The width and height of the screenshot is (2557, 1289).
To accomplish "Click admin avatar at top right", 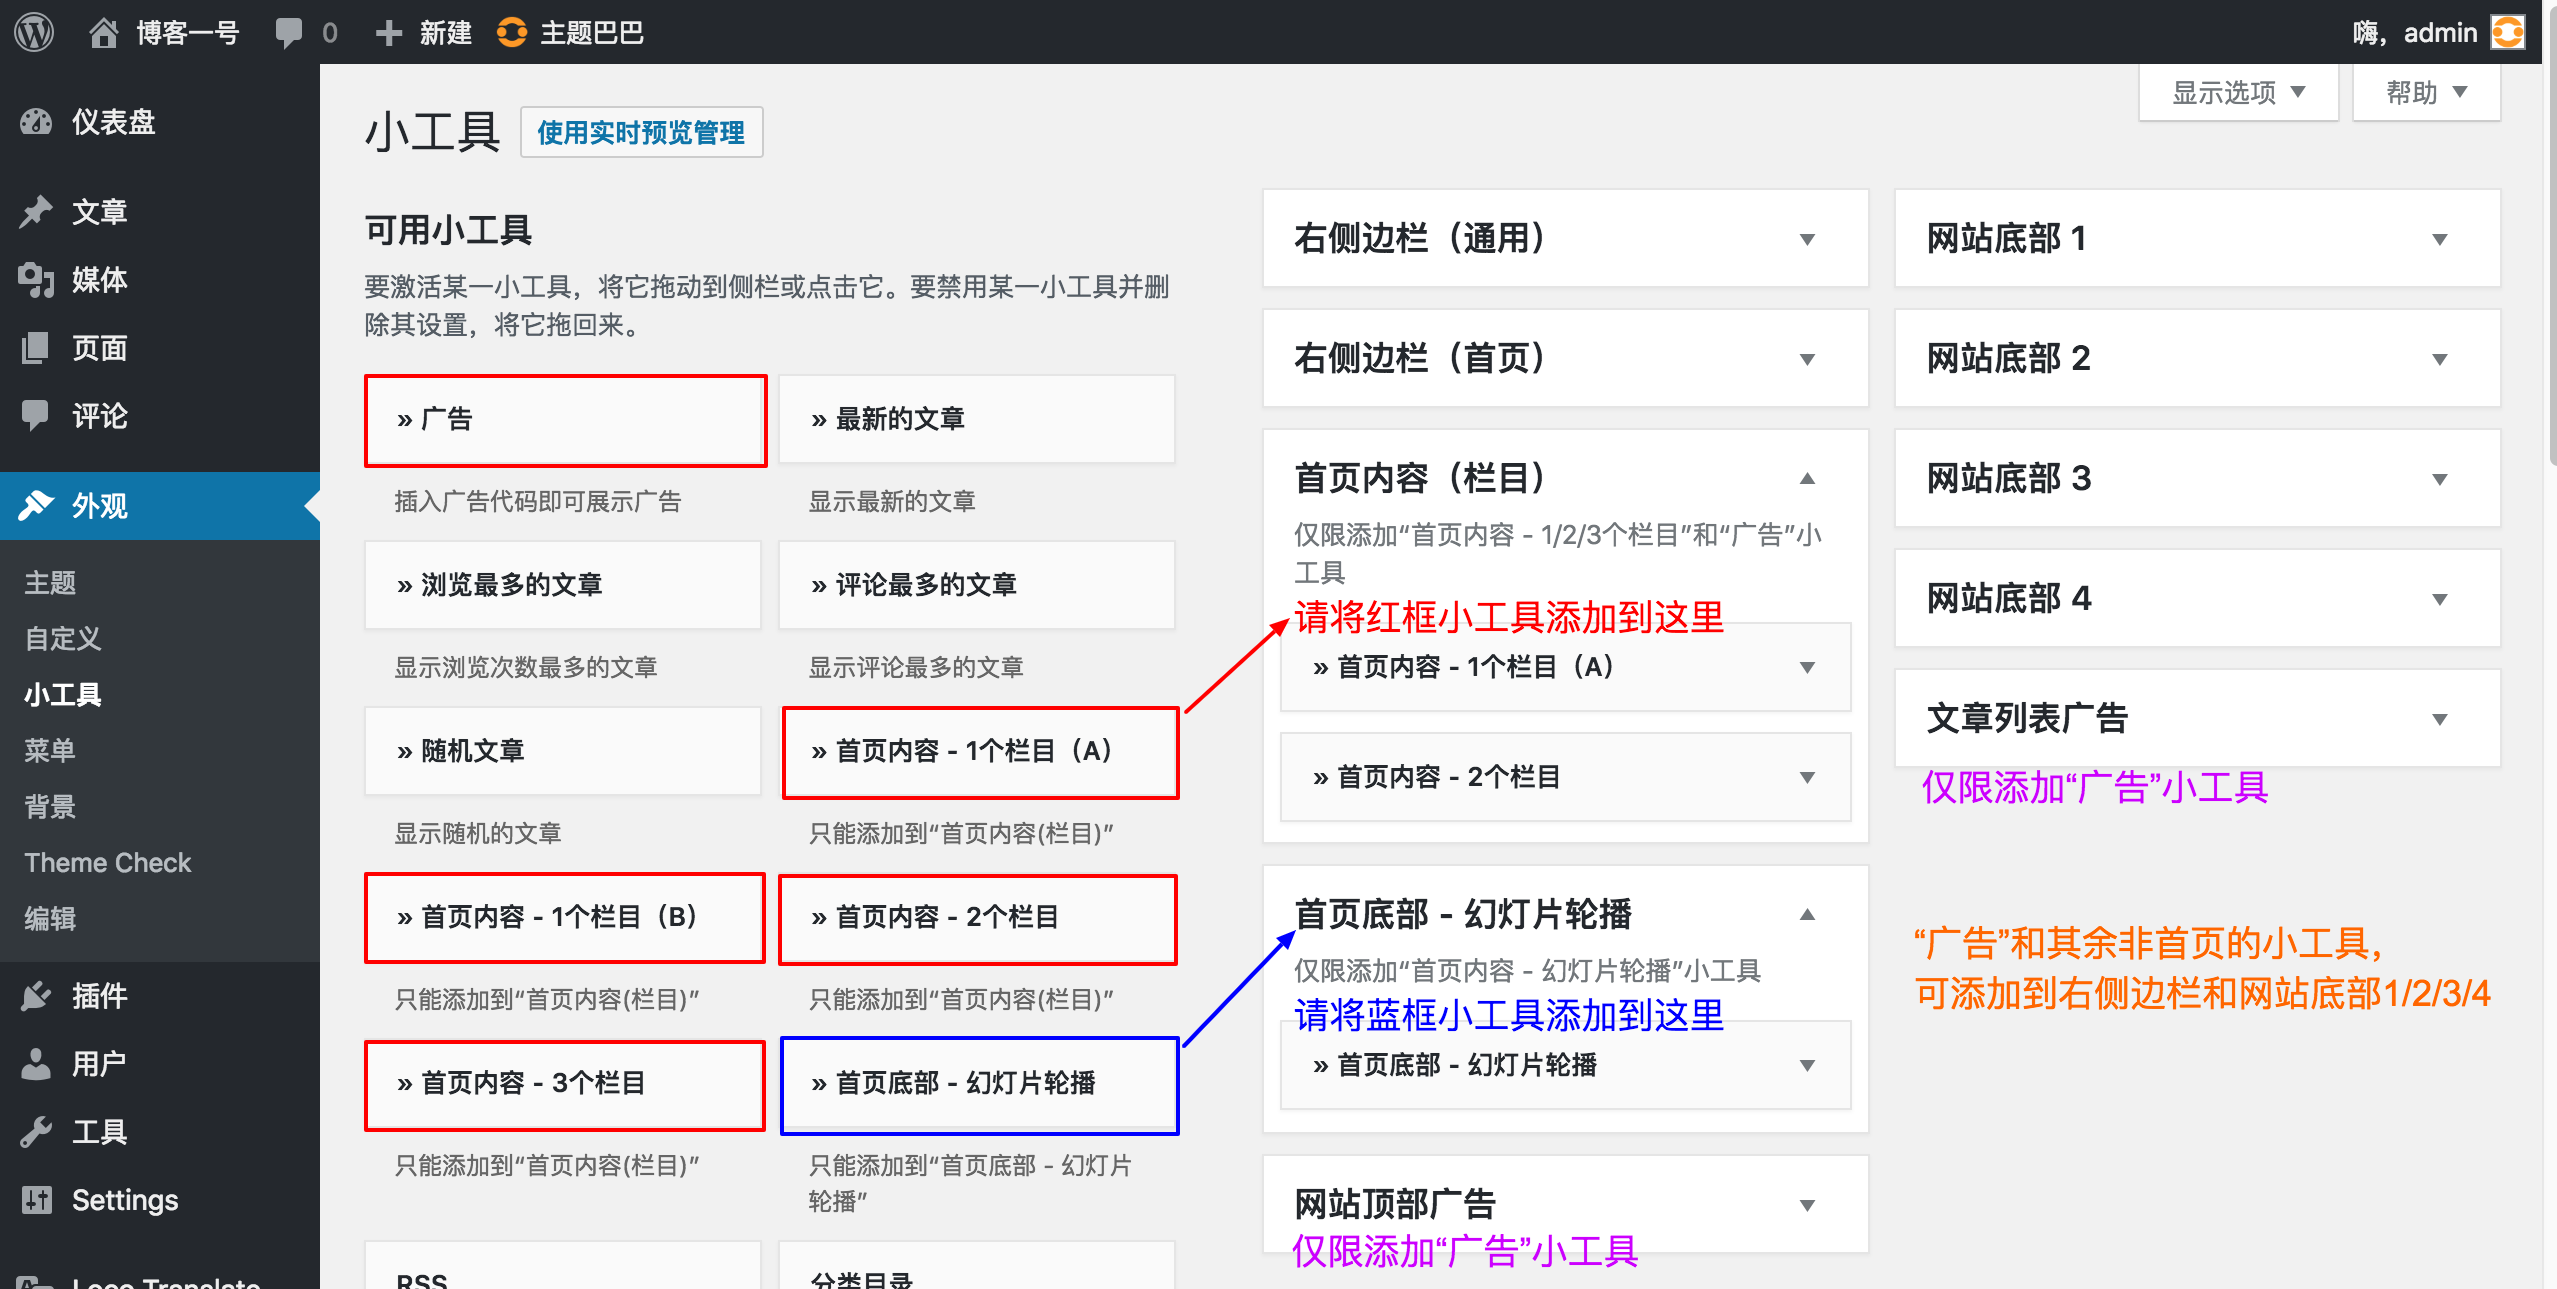I will click(x=2507, y=32).
